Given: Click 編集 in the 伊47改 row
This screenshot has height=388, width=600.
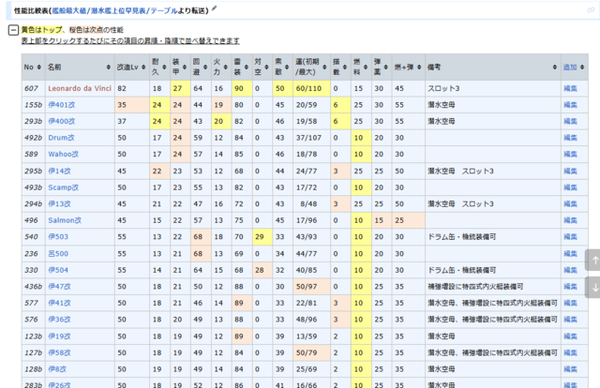Looking at the screenshot, I should click(x=570, y=287).
